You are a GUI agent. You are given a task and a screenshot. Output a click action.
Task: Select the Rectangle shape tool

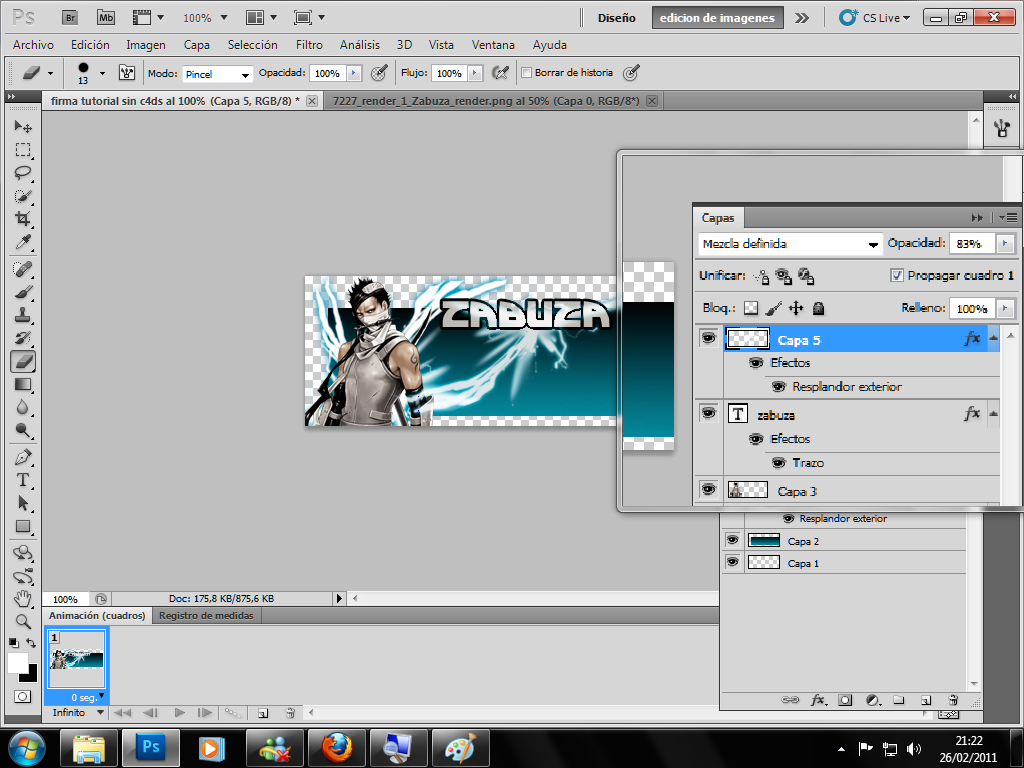[23, 526]
